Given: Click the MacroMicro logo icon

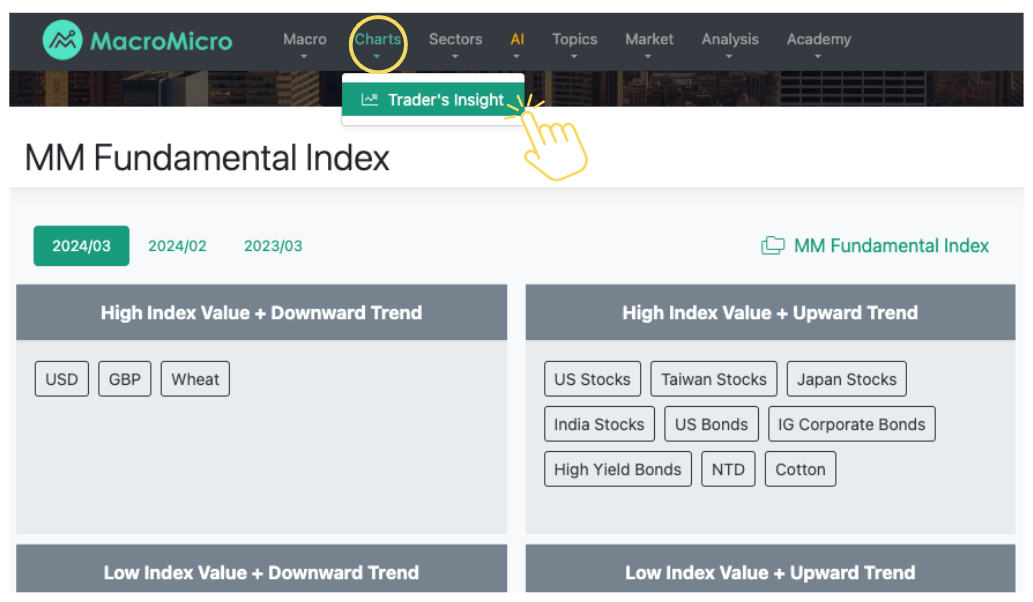Looking at the screenshot, I should (x=63, y=40).
